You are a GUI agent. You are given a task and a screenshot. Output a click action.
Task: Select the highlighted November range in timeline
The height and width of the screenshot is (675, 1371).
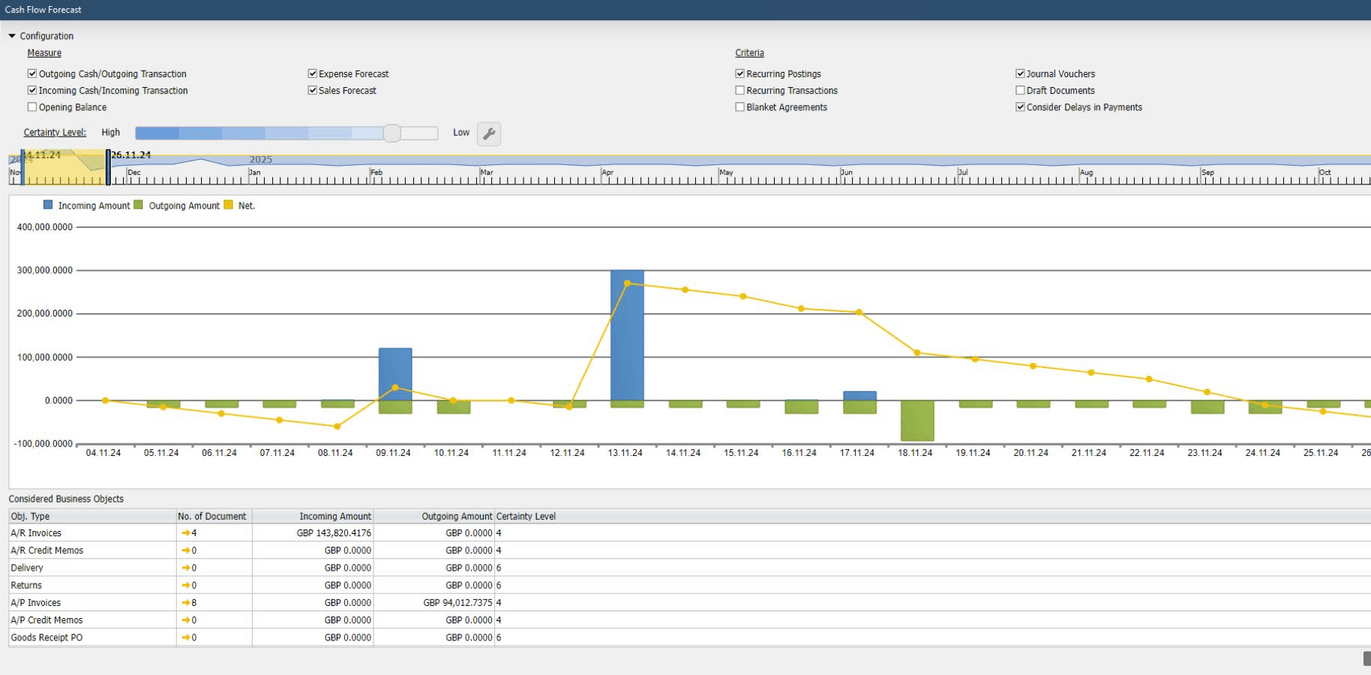(x=64, y=167)
